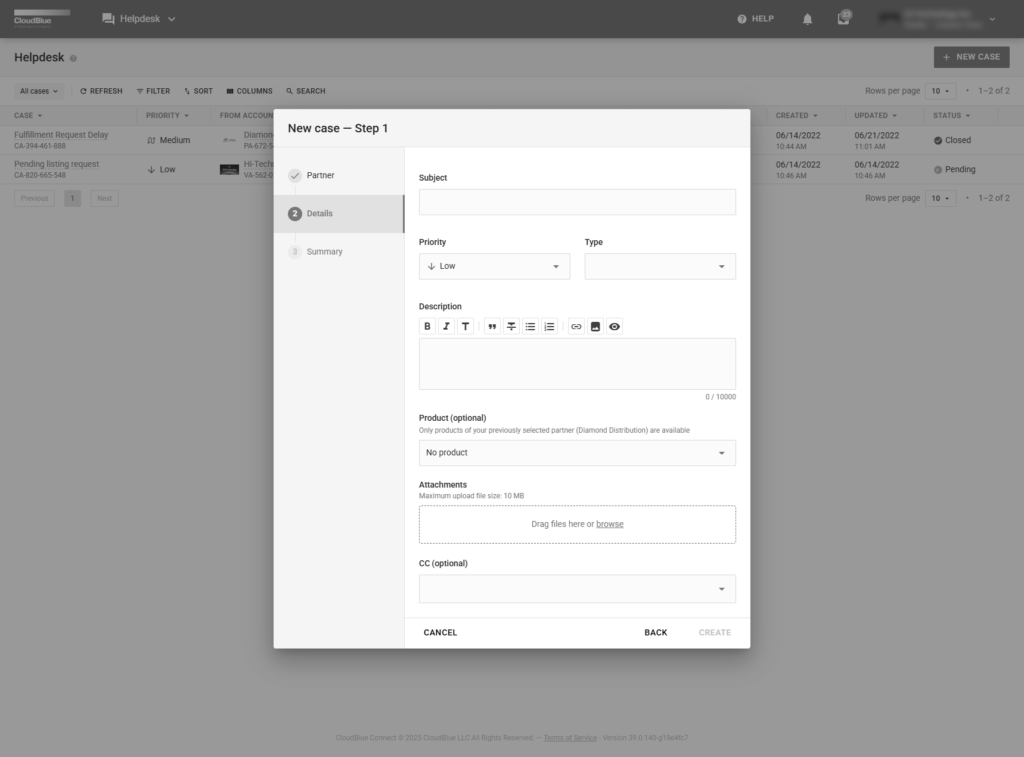Expand the Type dropdown
The height and width of the screenshot is (757, 1024).
660,266
